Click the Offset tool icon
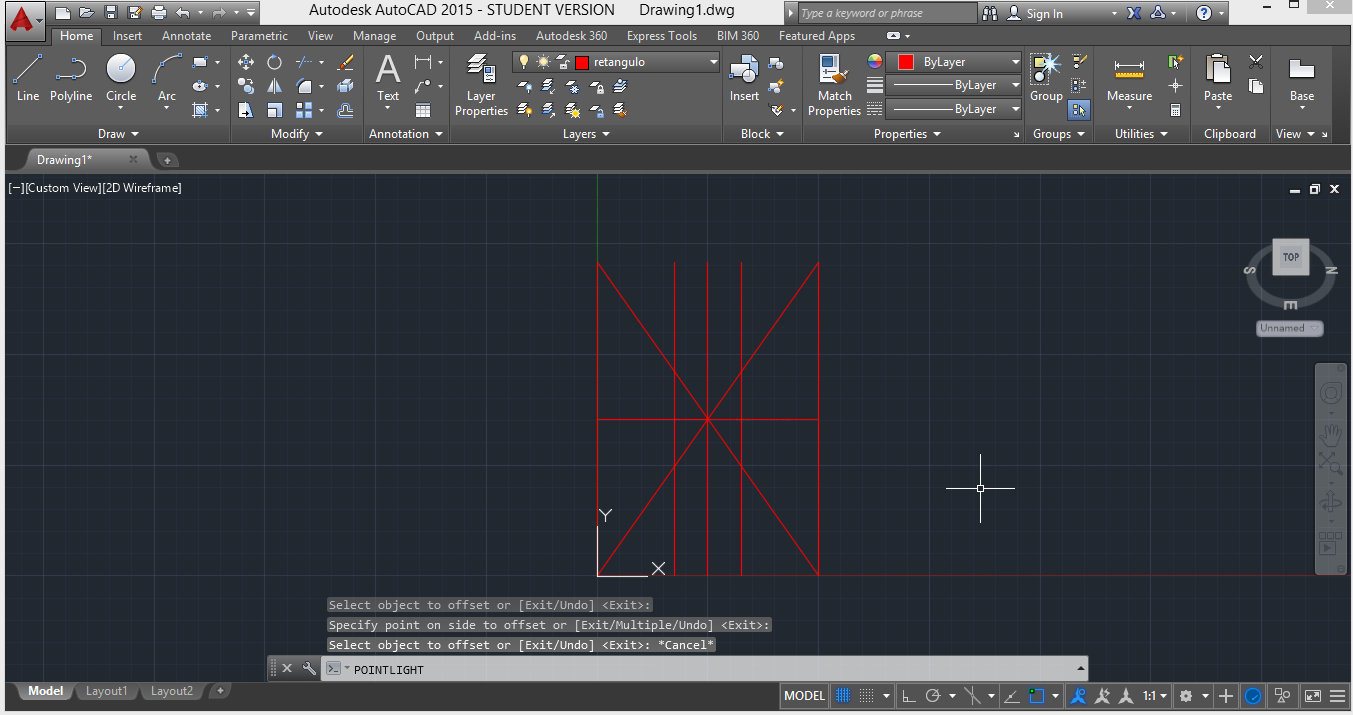The image size is (1353, 715). (346, 110)
